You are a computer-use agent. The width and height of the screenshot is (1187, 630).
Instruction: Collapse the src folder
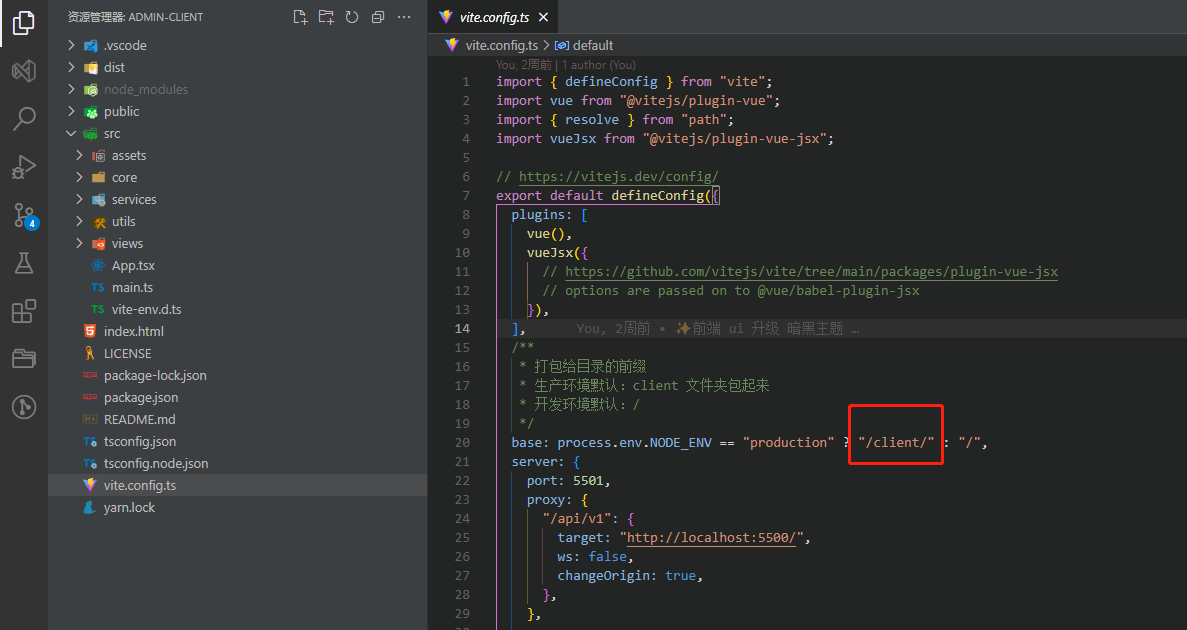click(111, 133)
